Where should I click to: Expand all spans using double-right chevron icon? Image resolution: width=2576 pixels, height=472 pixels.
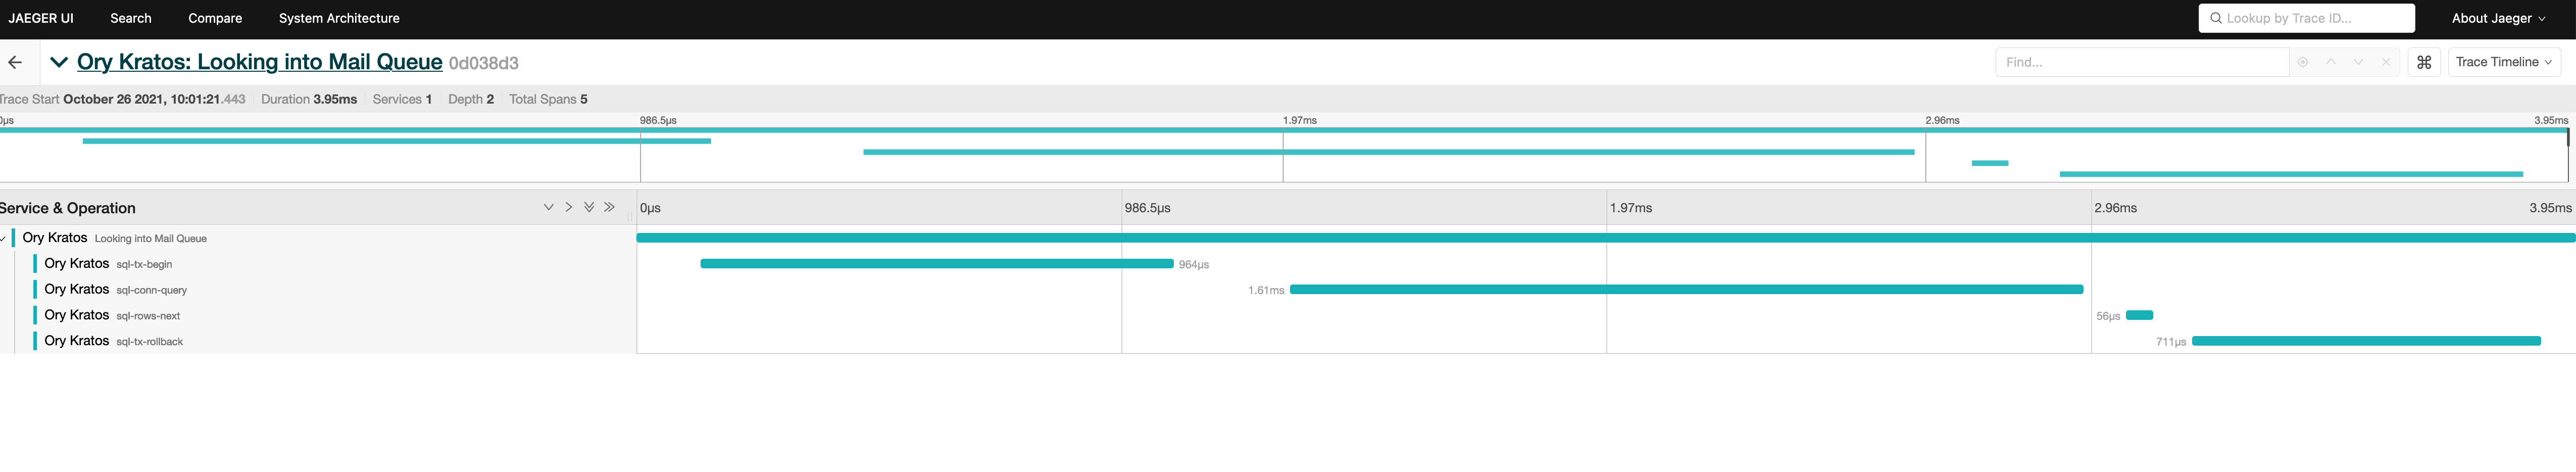tap(609, 207)
